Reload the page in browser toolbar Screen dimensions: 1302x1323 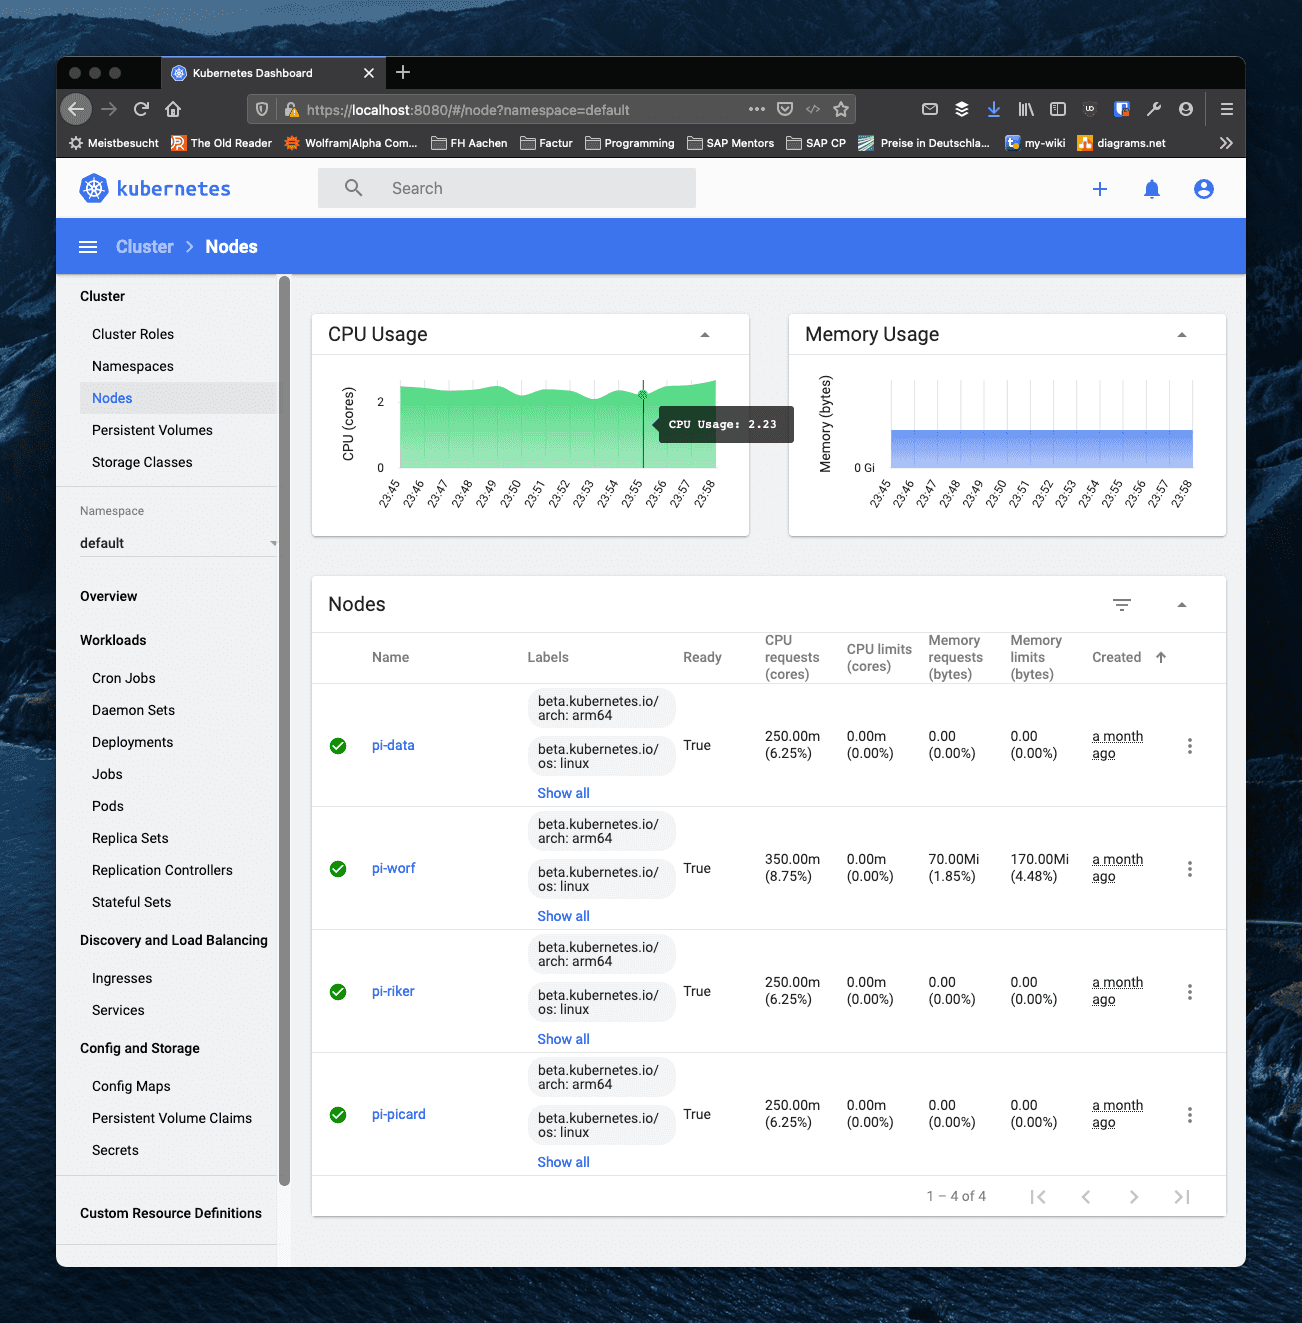(x=141, y=109)
